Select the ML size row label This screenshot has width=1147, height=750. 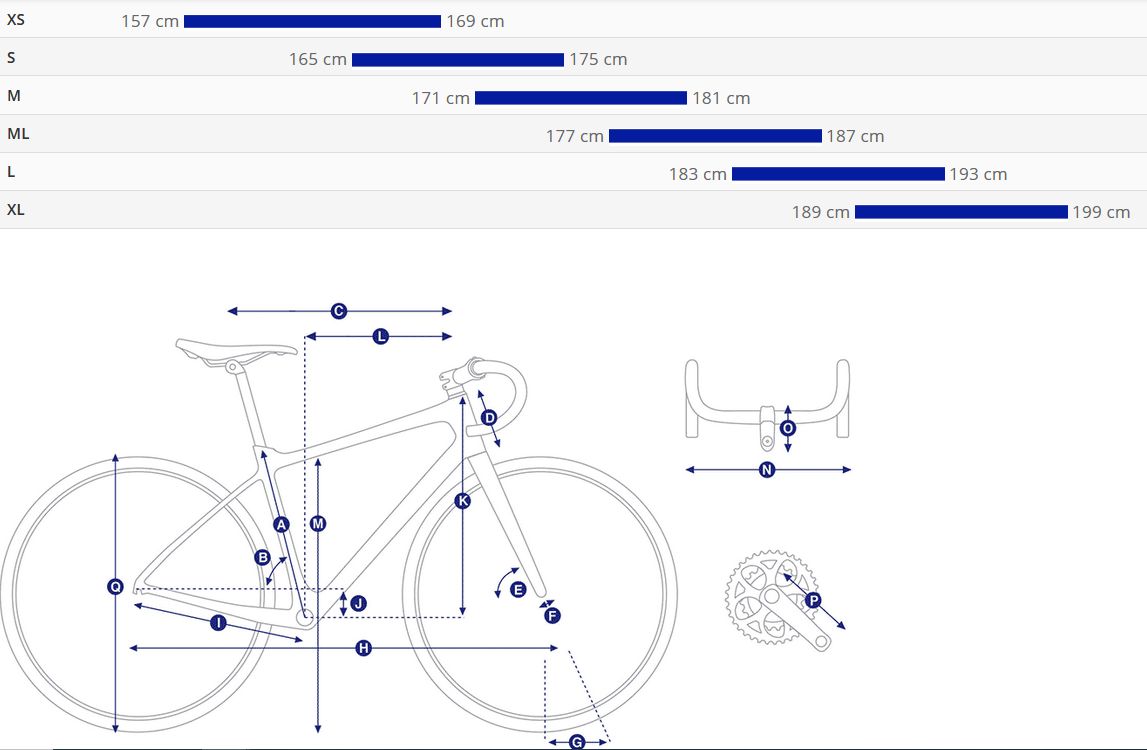pyautogui.click(x=18, y=134)
